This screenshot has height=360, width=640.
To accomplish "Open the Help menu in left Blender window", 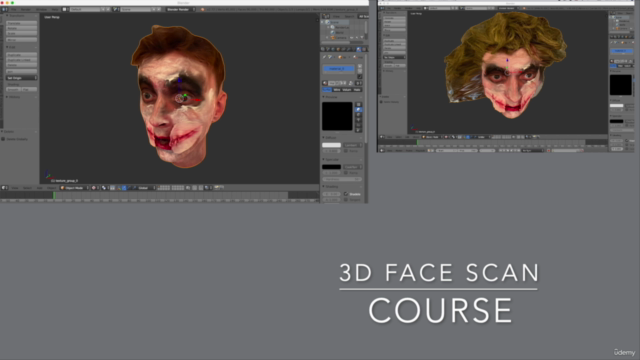I will tap(55, 9).
